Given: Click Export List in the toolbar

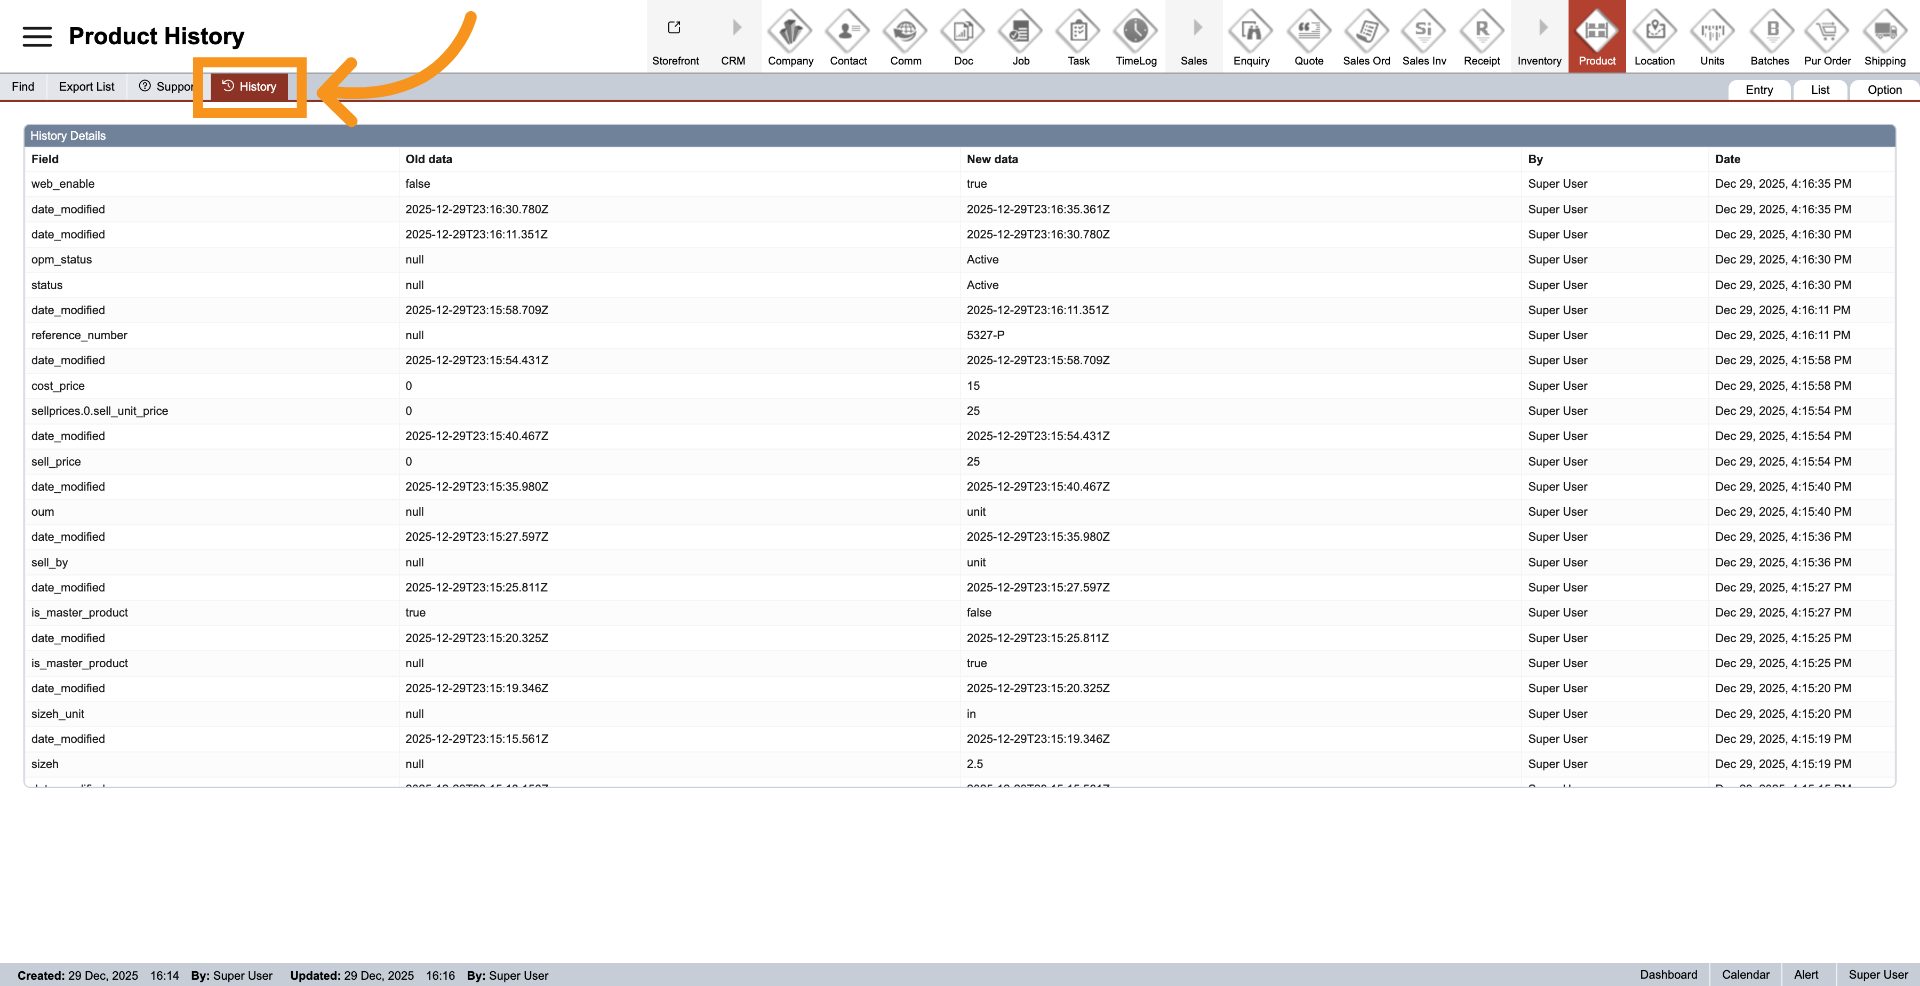Looking at the screenshot, I should tap(87, 87).
